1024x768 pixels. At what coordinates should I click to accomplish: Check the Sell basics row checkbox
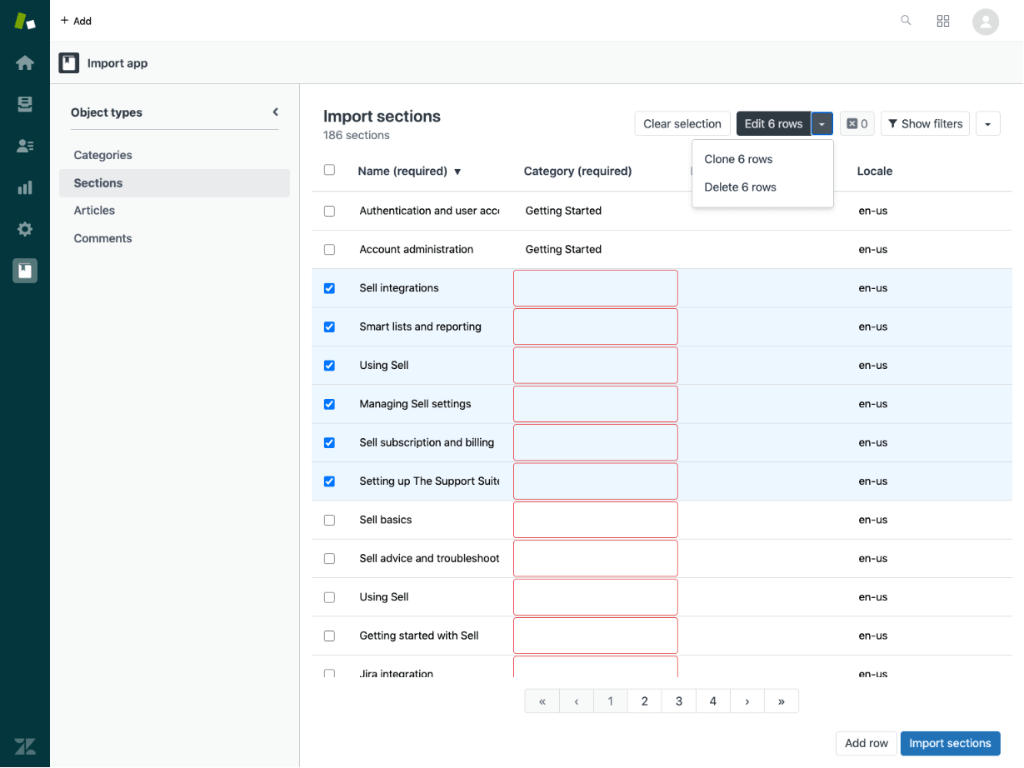pyautogui.click(x=329, y=519)
